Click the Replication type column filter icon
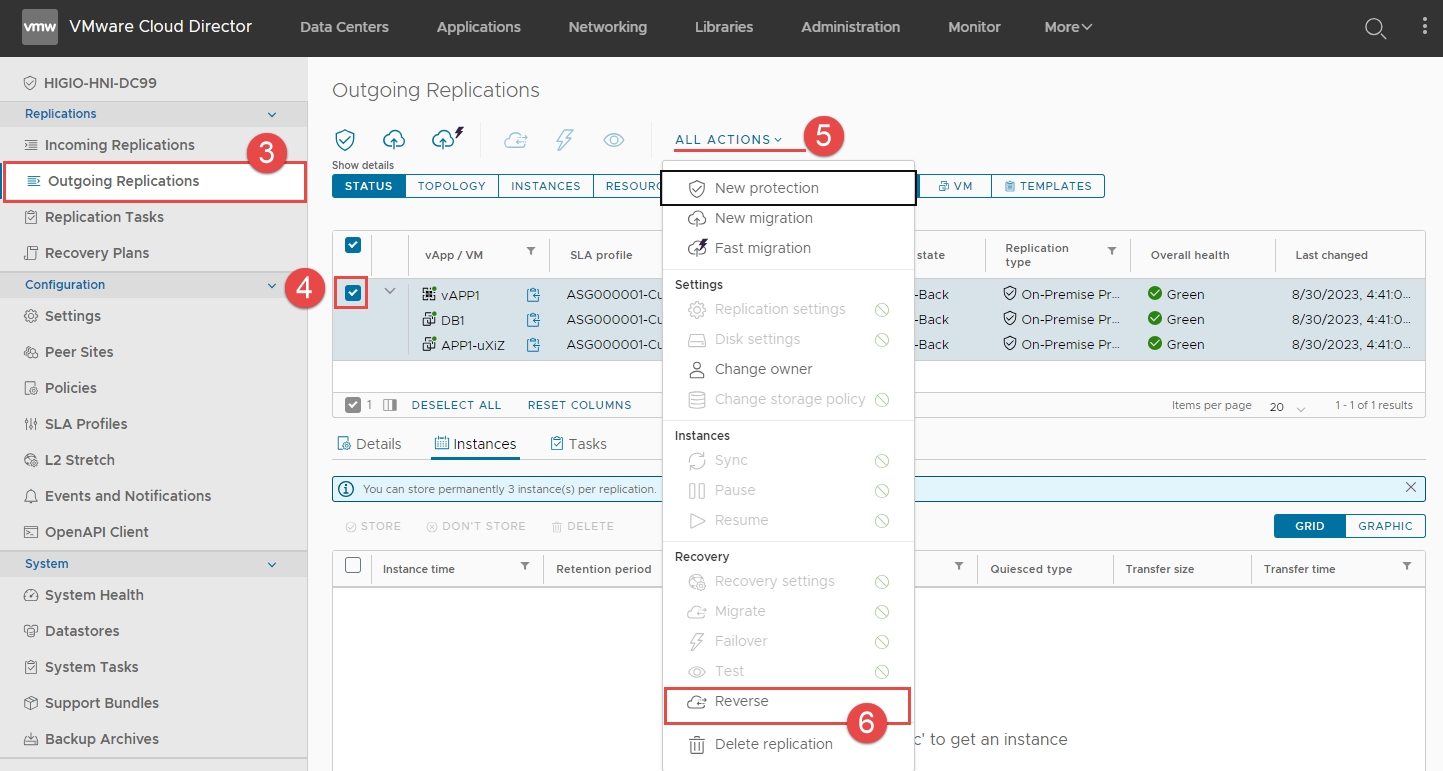The width and height of the screenshot is (1443, 771). [1112, 251]
